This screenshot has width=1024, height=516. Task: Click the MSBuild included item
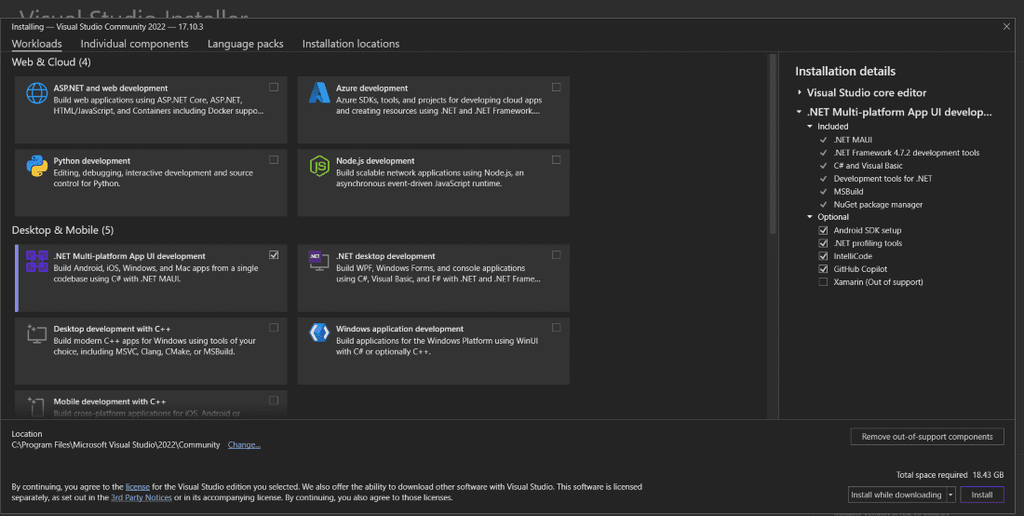tap(848, 191)
